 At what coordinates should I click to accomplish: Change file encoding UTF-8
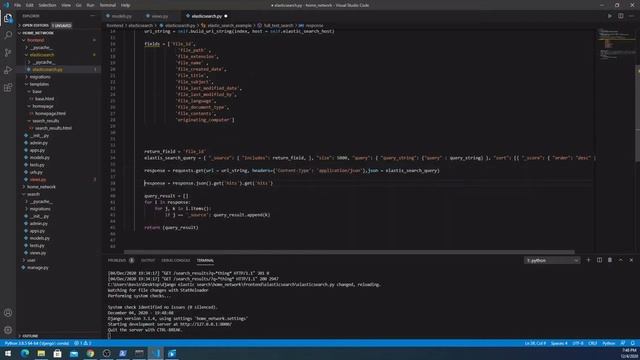[578, 343]
